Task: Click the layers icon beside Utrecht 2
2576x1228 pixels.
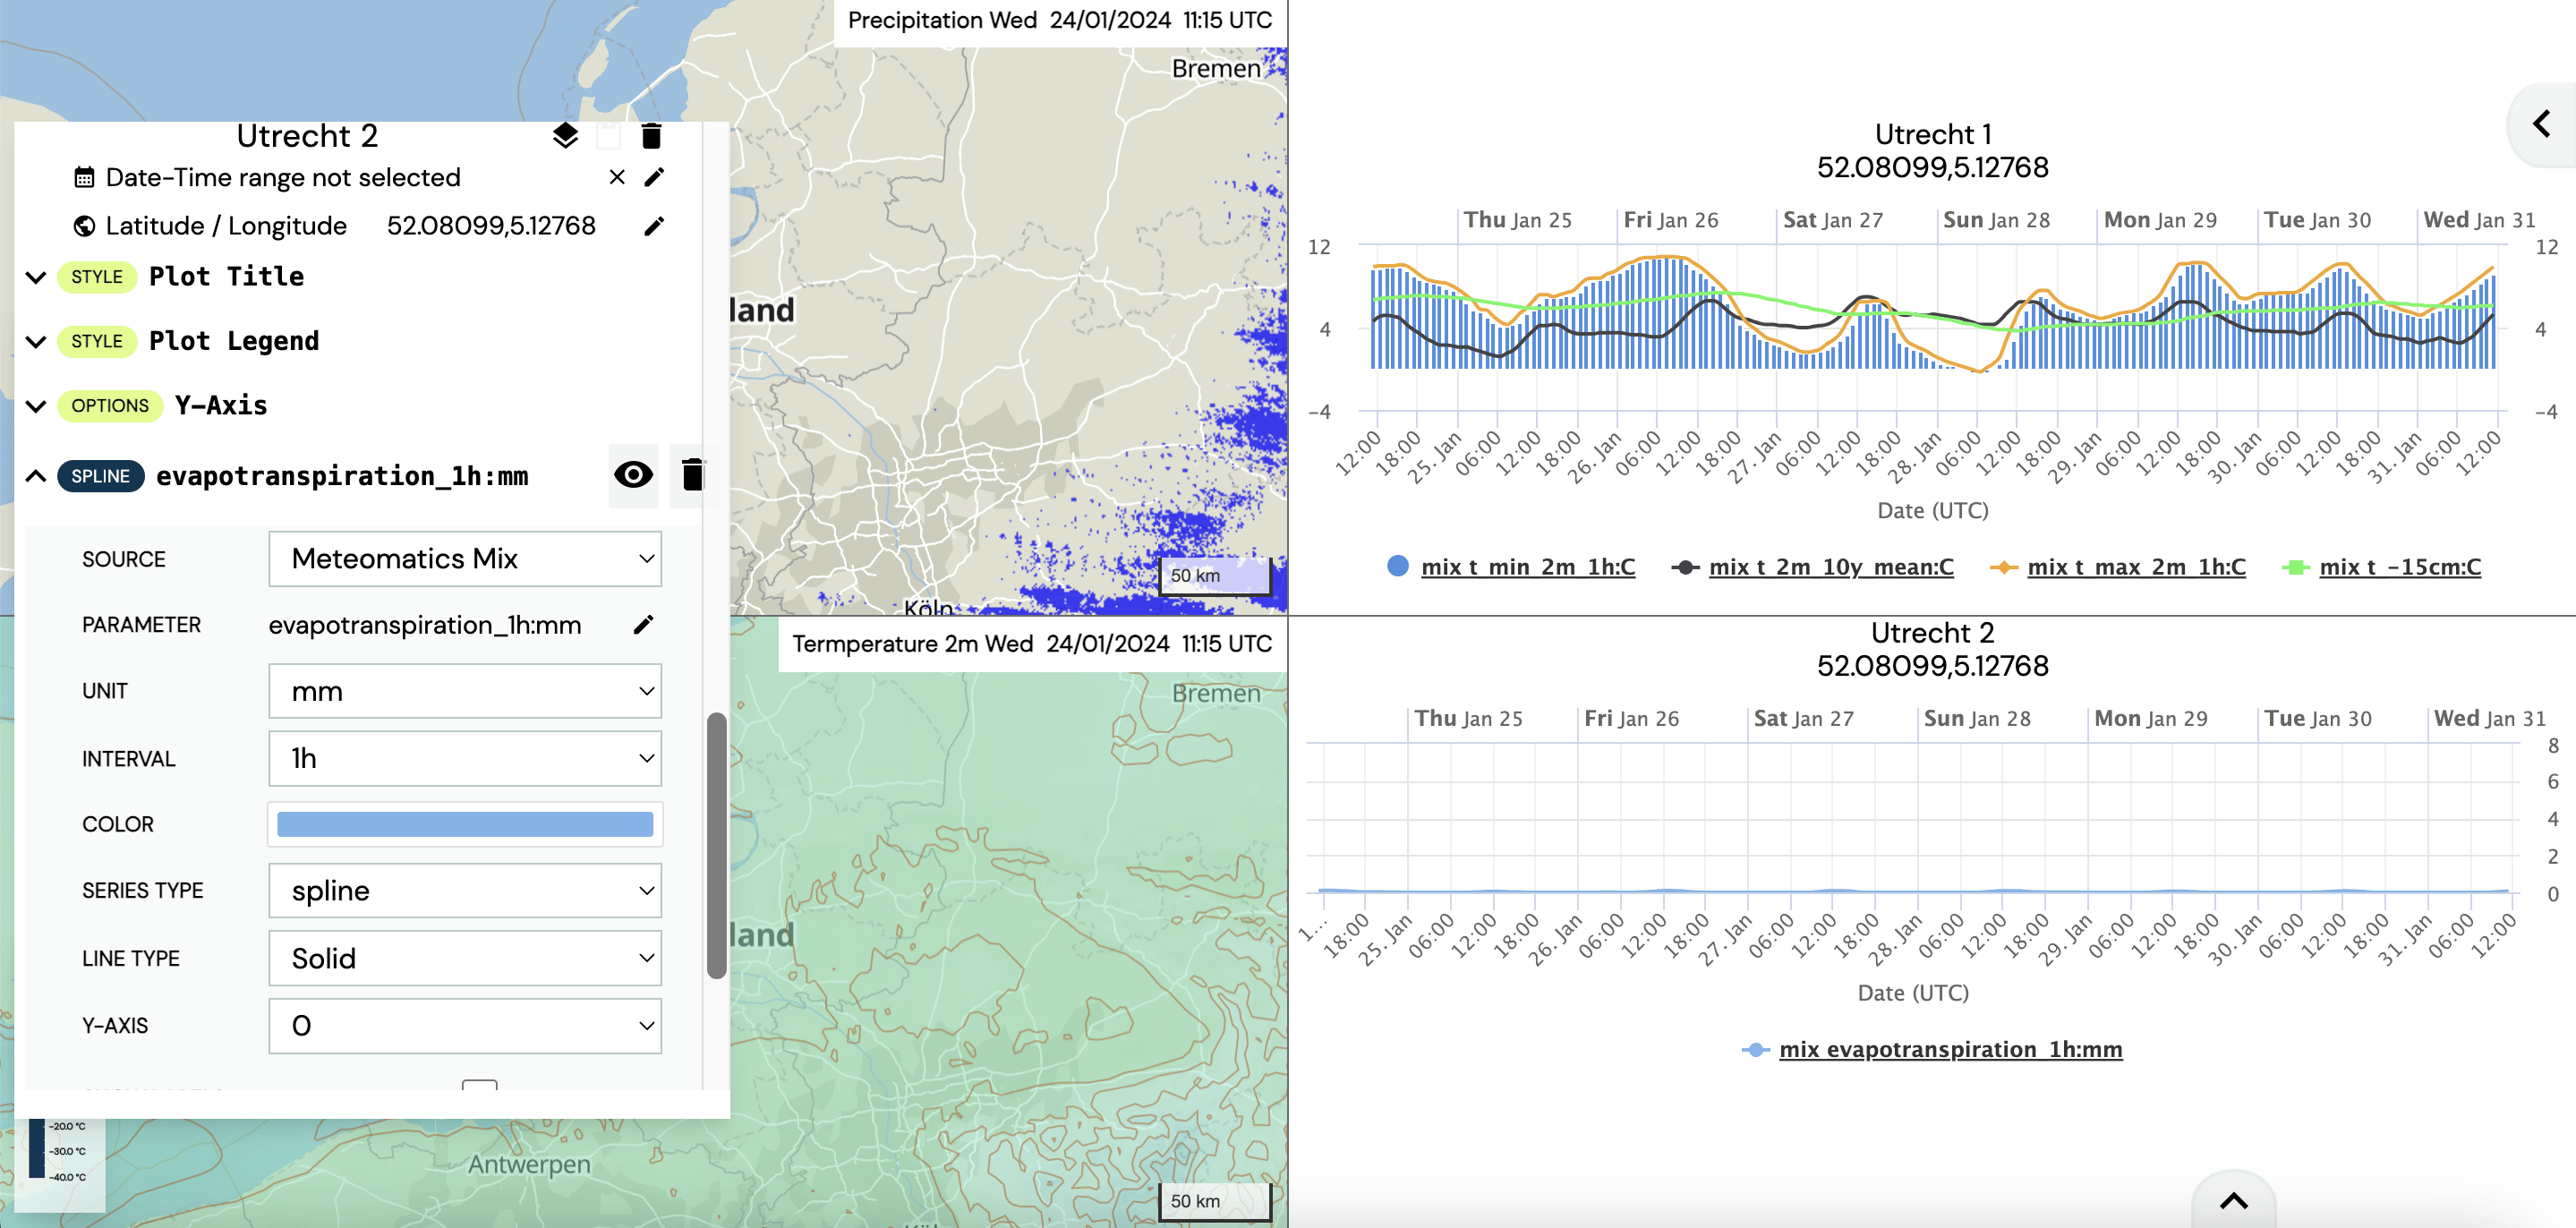Action: pyautogui.click(x=565, y=136)
